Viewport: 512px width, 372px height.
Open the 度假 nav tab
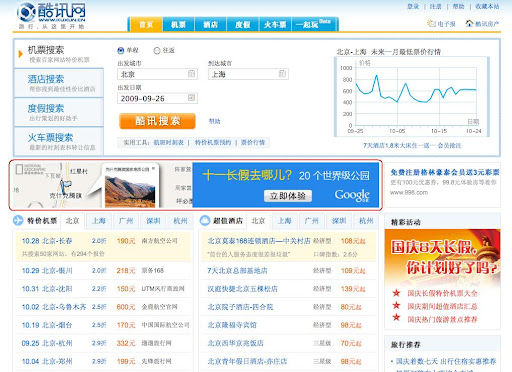coord(243,24)
